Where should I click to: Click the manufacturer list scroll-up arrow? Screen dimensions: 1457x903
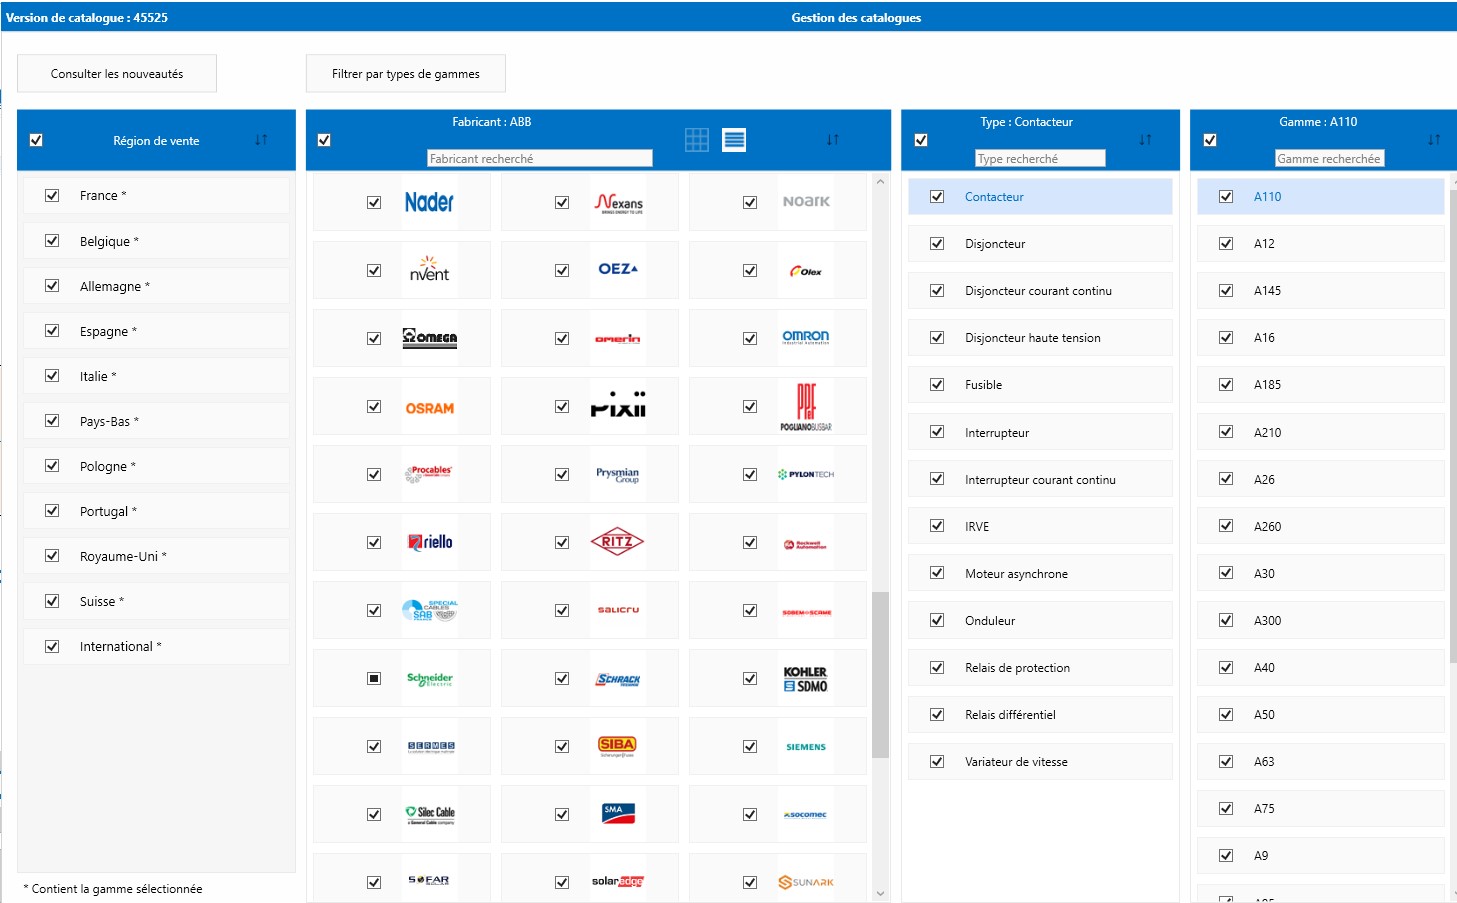point(880,182)
